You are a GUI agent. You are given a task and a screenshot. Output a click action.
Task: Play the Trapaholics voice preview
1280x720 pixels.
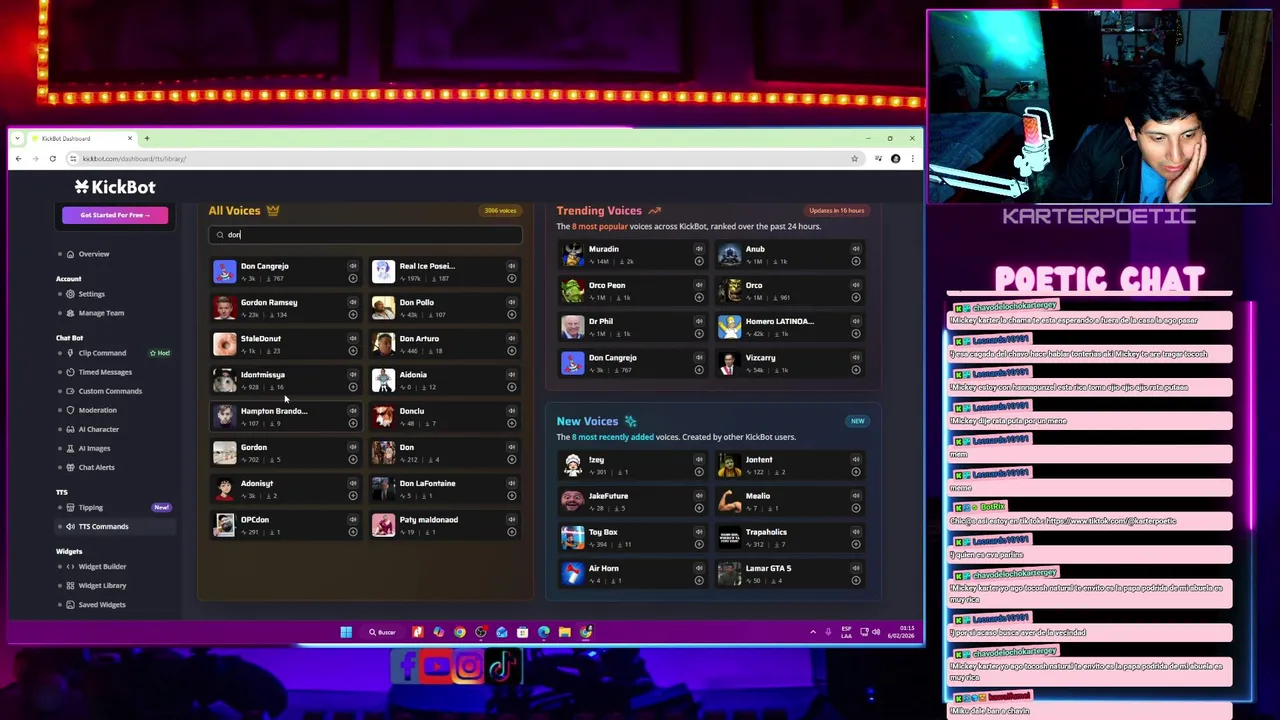point(855,532)
